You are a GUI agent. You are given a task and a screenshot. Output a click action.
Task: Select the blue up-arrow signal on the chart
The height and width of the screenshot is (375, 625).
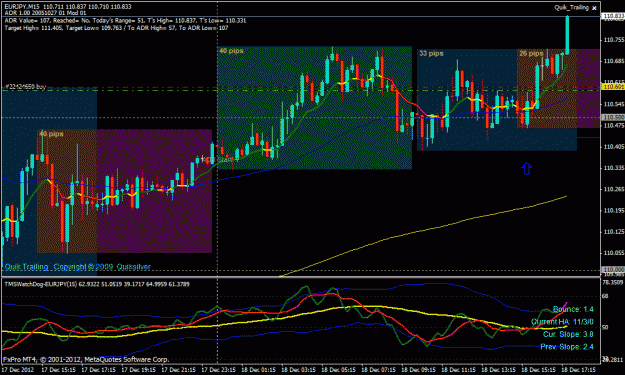coord(527,169)
